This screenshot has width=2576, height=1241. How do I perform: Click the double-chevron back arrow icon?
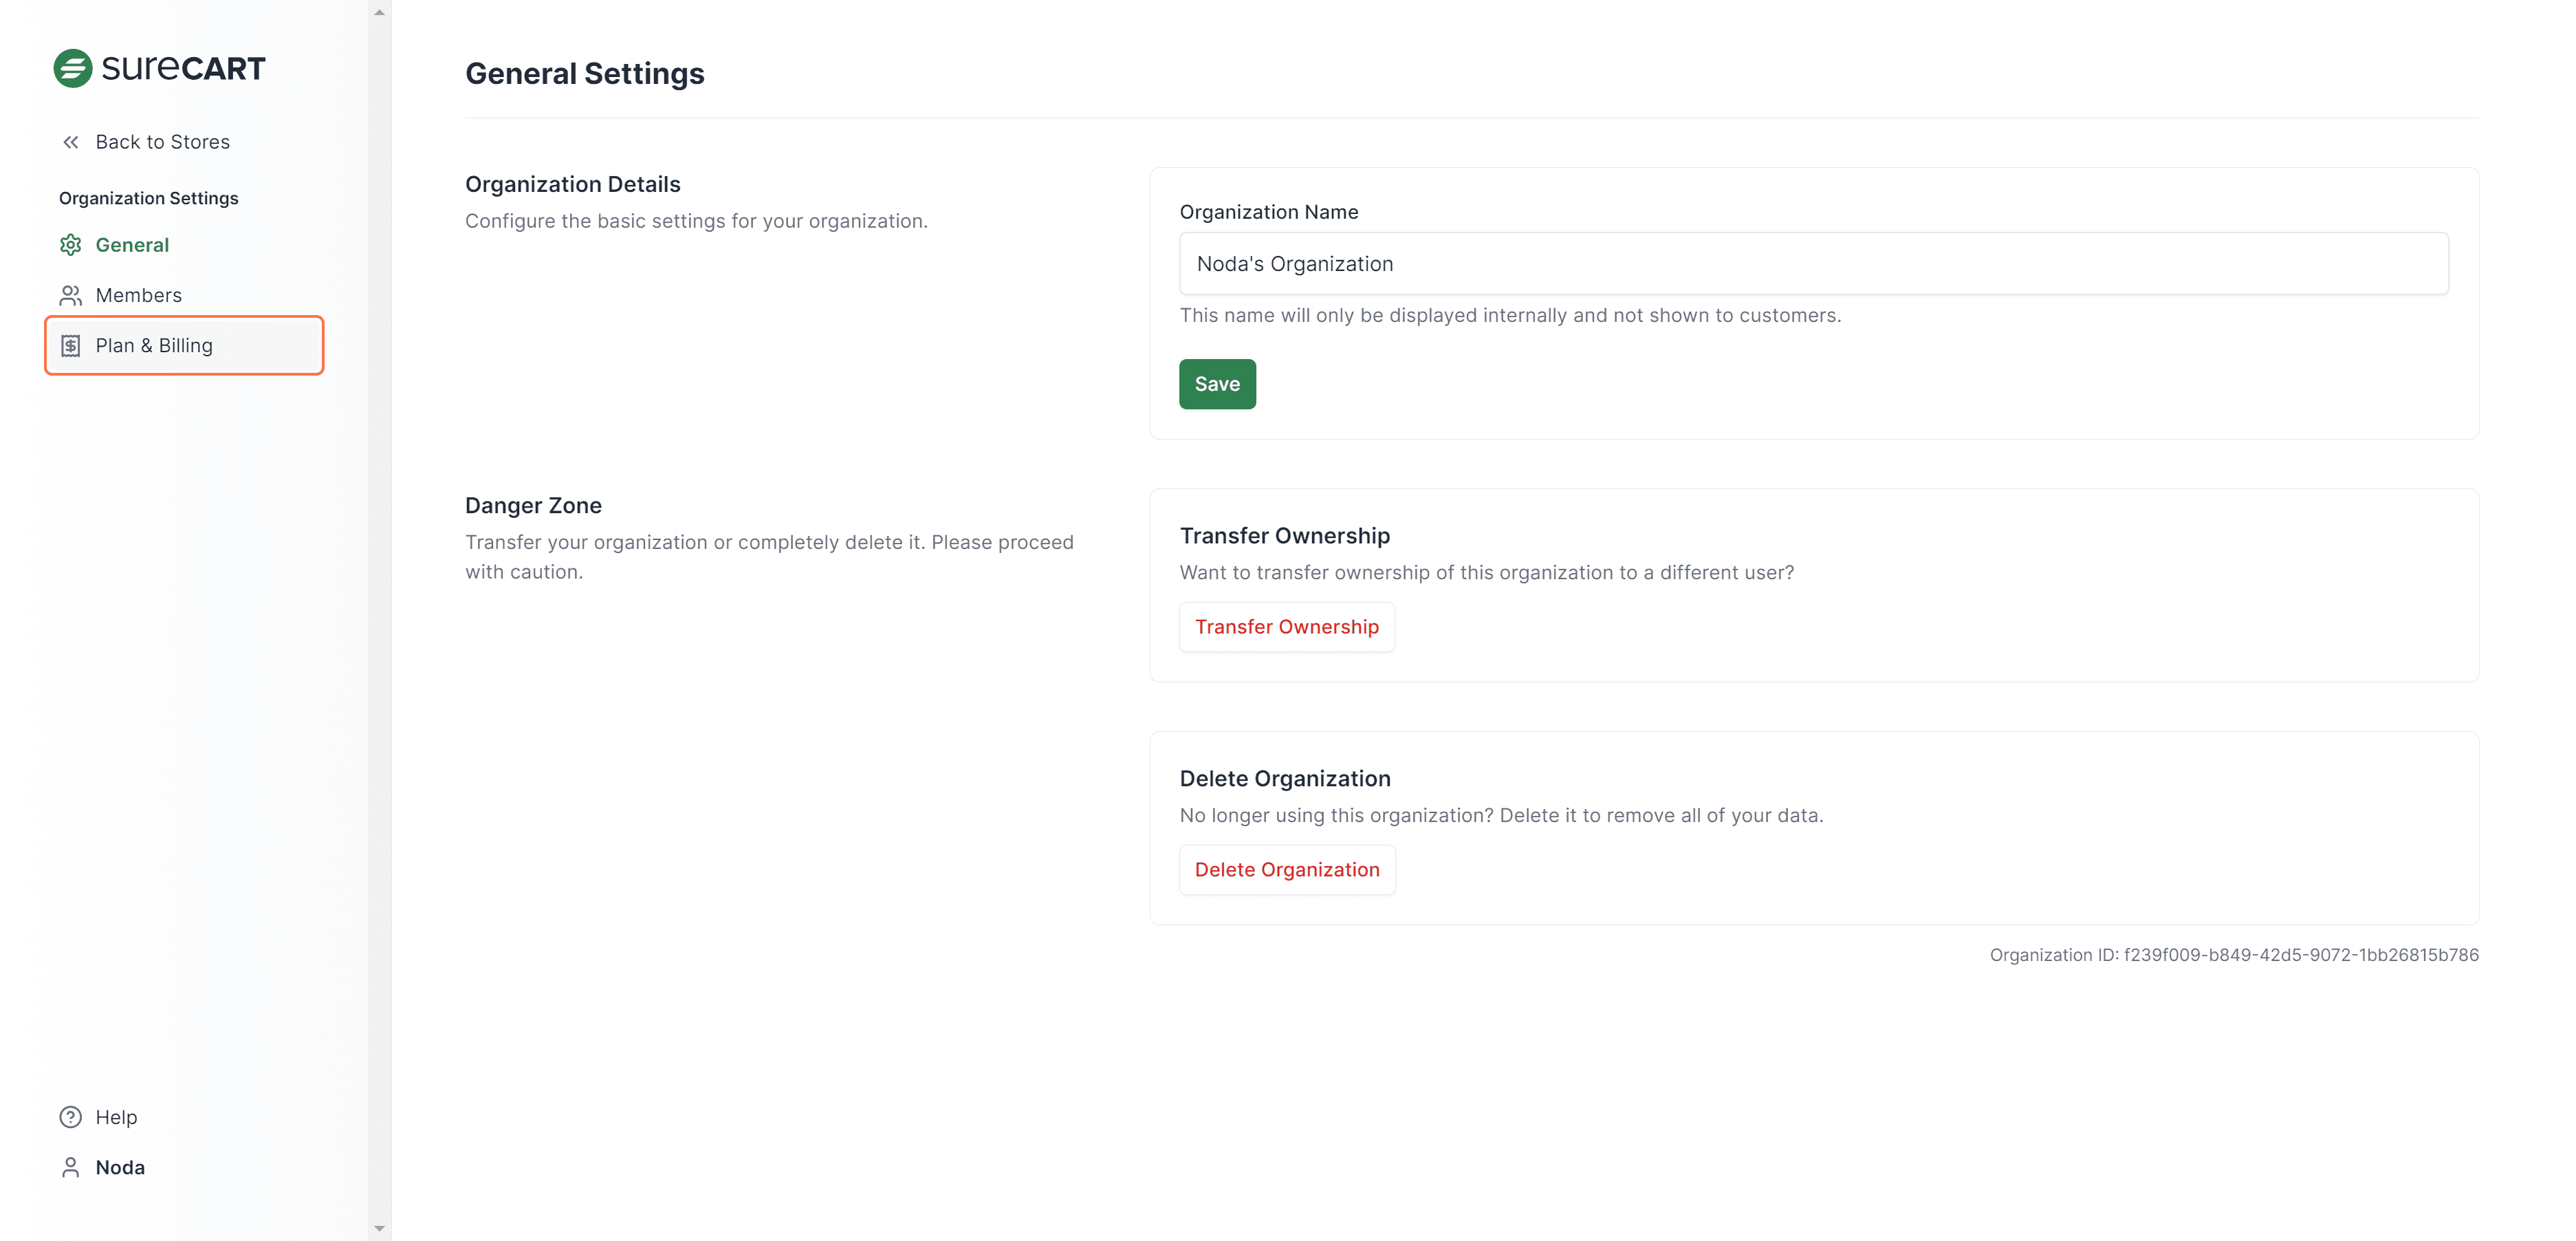click(x=70, y=142)
